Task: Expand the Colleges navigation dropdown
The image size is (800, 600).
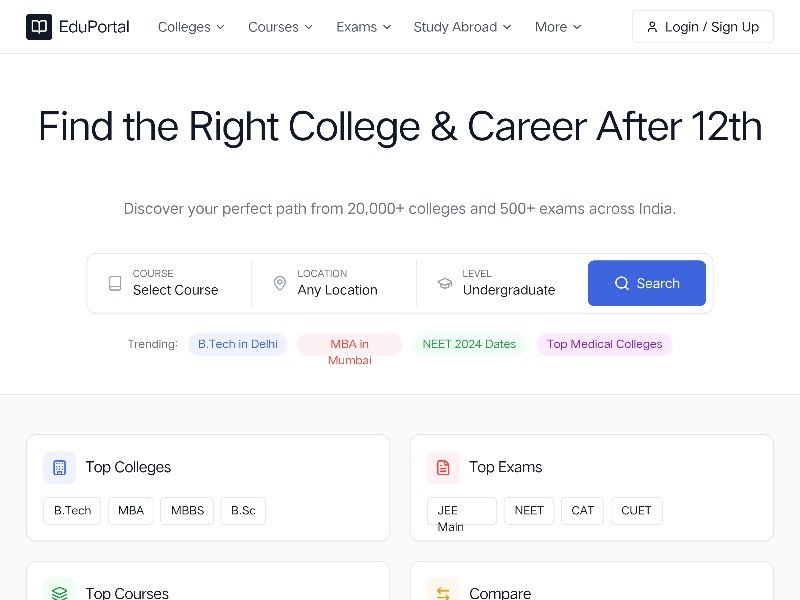Action: (191, 27)
